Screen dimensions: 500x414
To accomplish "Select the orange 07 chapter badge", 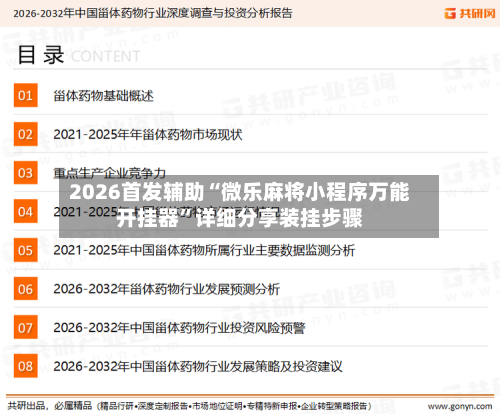I will [26, 327].
